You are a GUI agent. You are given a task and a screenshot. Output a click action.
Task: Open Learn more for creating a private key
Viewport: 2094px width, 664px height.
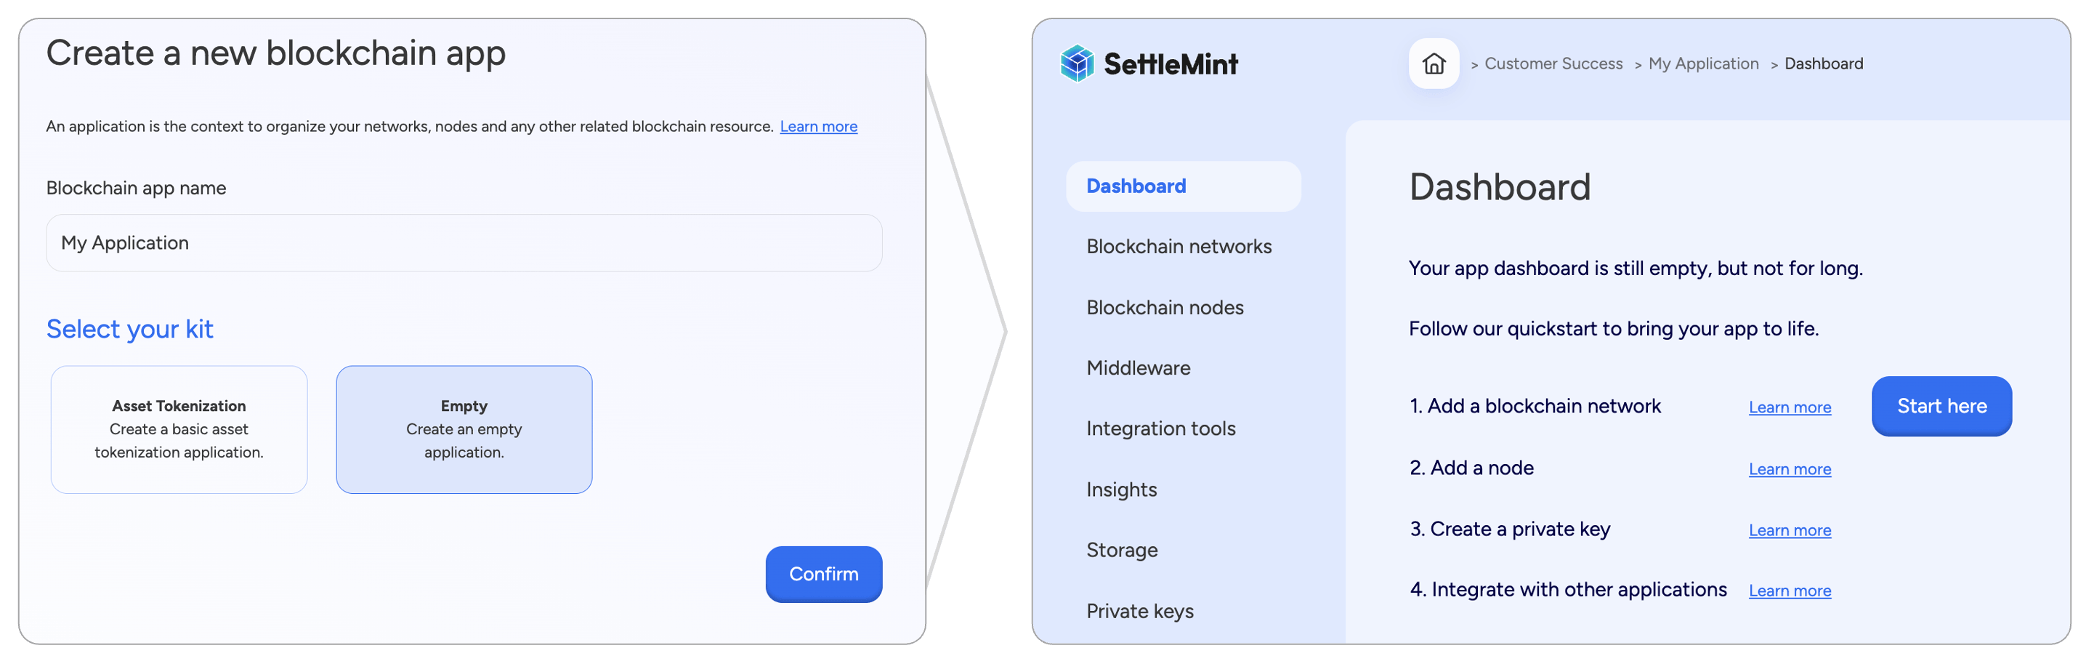click(x=1789, y=530)
